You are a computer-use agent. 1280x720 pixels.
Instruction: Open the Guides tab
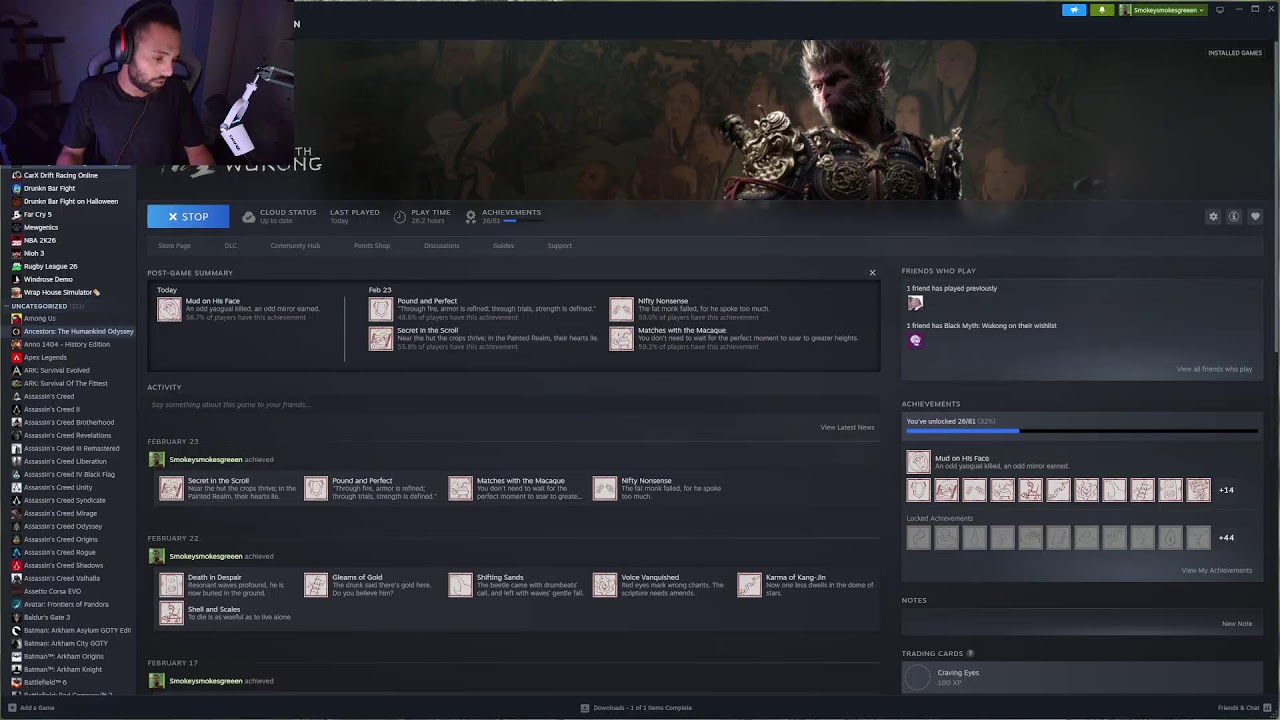[503, 246]
